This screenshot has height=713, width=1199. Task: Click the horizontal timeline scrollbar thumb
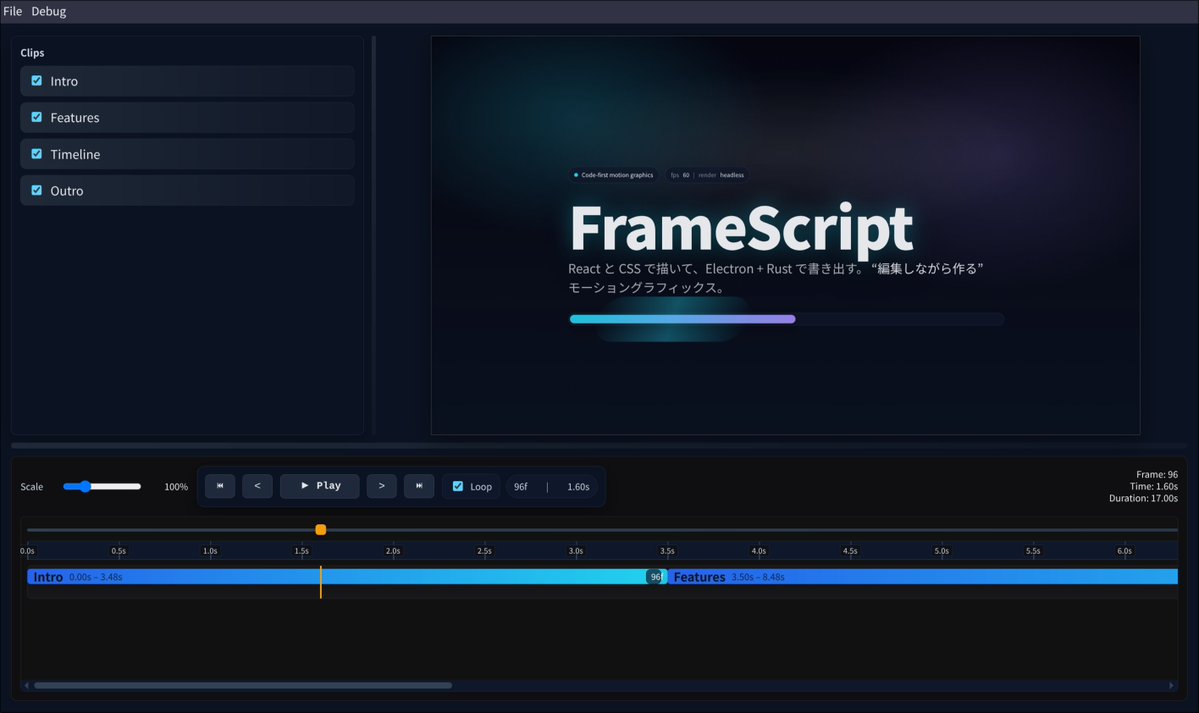[x=243, y=685]
